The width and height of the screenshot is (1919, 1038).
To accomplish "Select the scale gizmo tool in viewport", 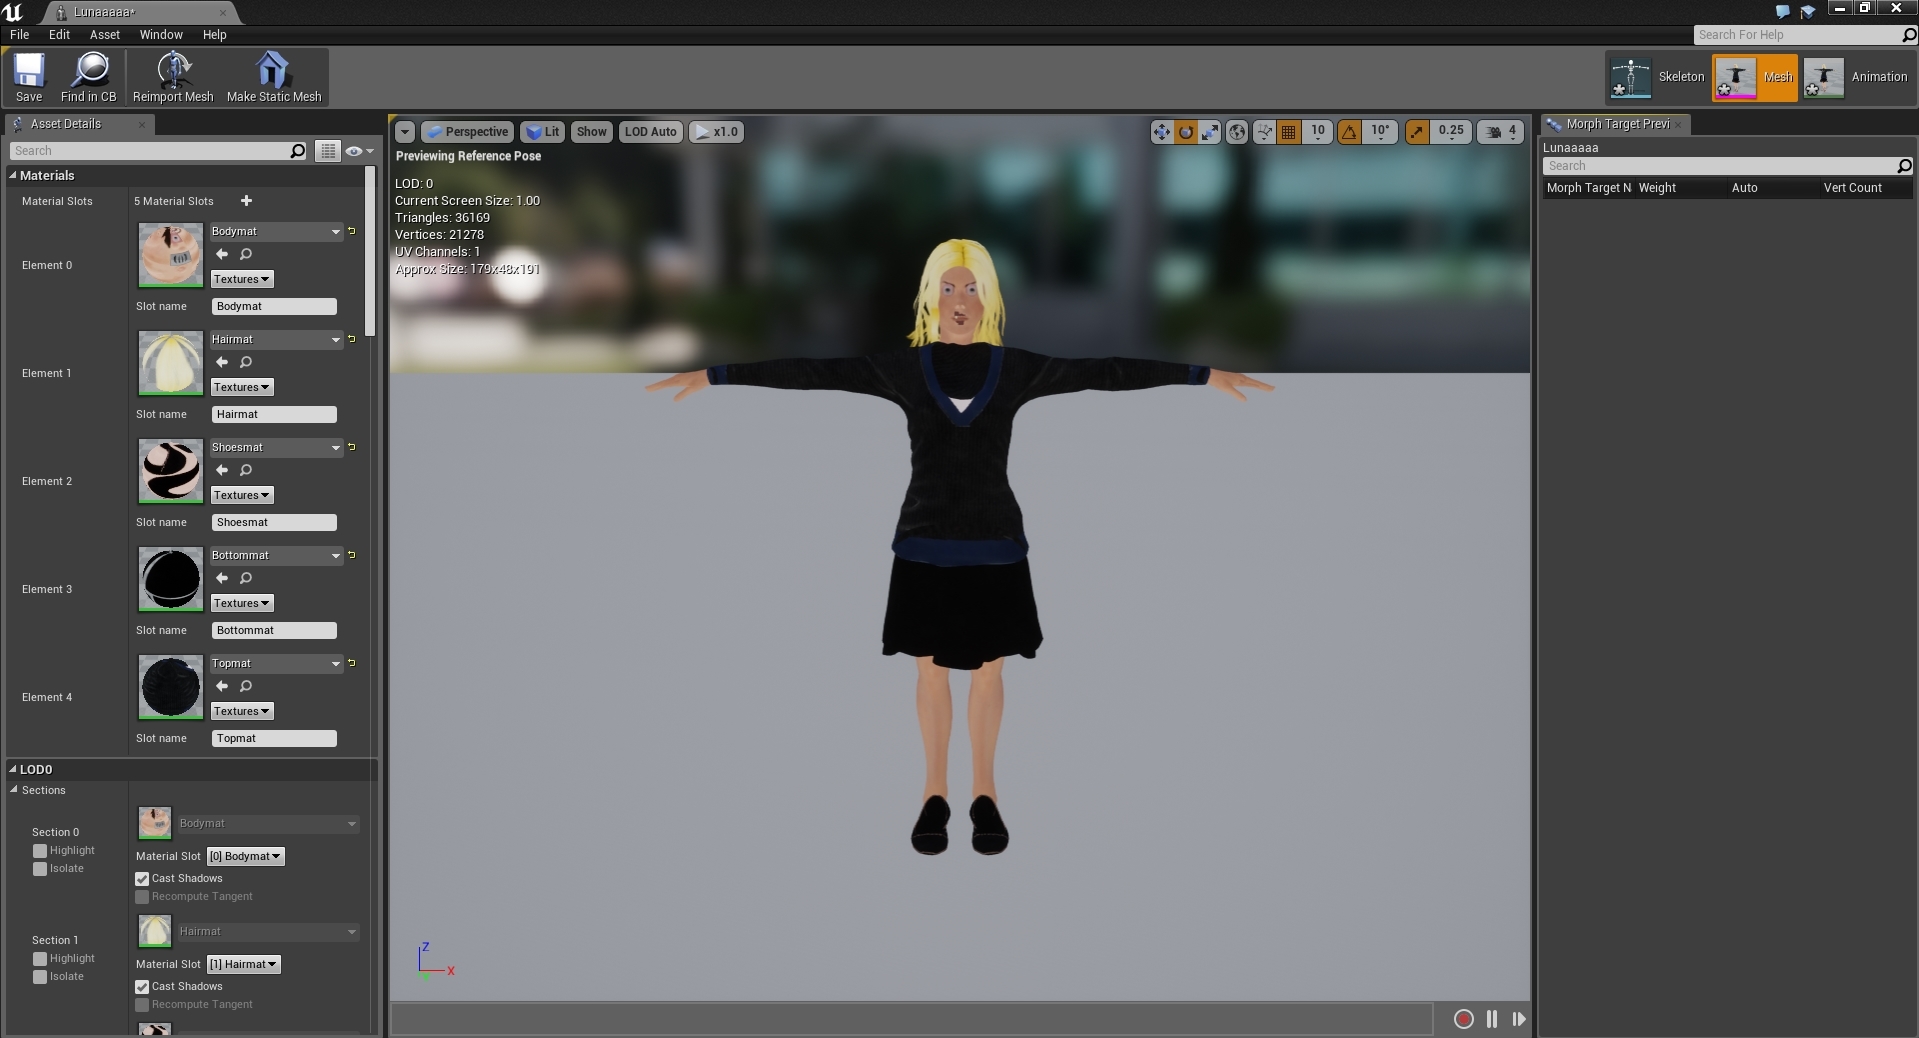I will [x=1210, y=132].
